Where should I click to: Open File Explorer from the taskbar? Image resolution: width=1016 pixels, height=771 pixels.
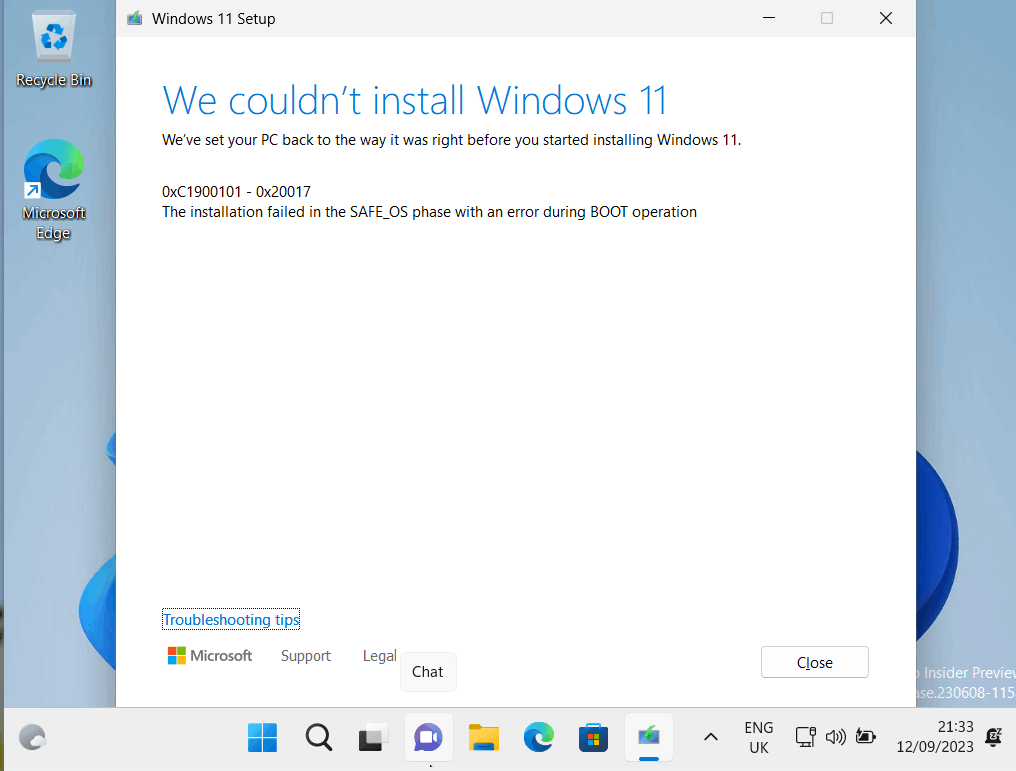pyautogui.click(x=483, y=737)
